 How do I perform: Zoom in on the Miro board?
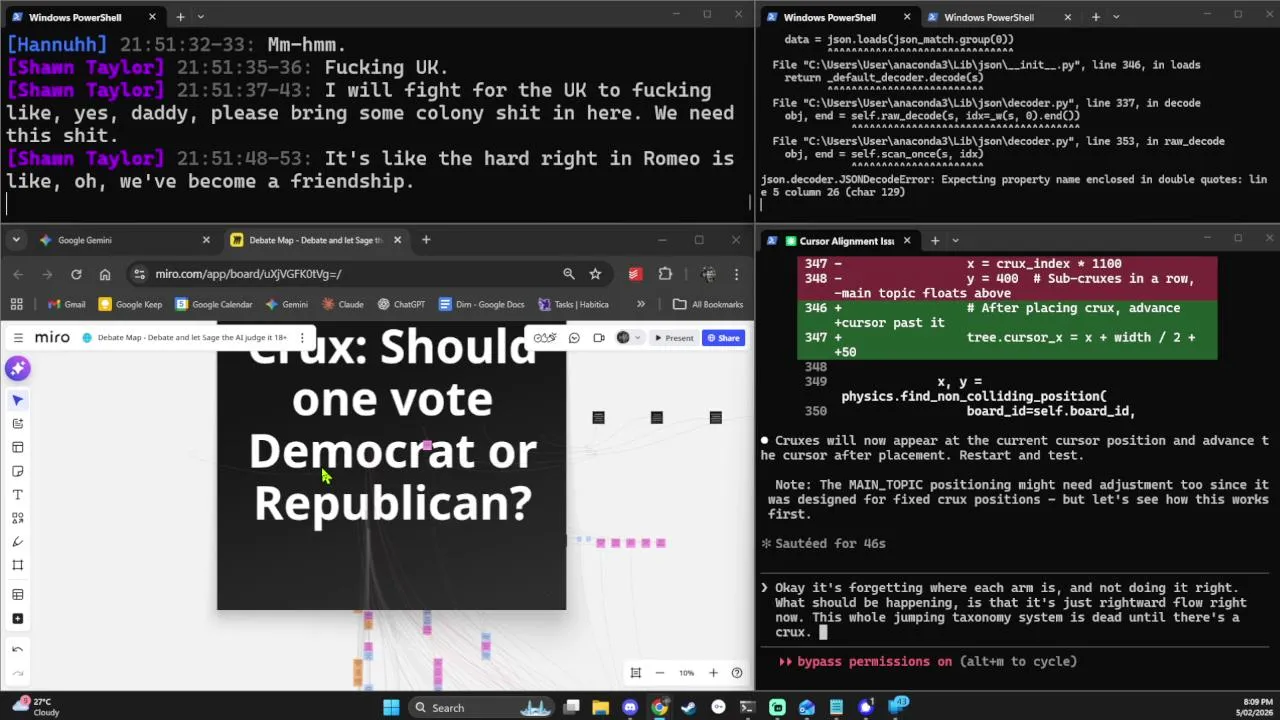713,673
